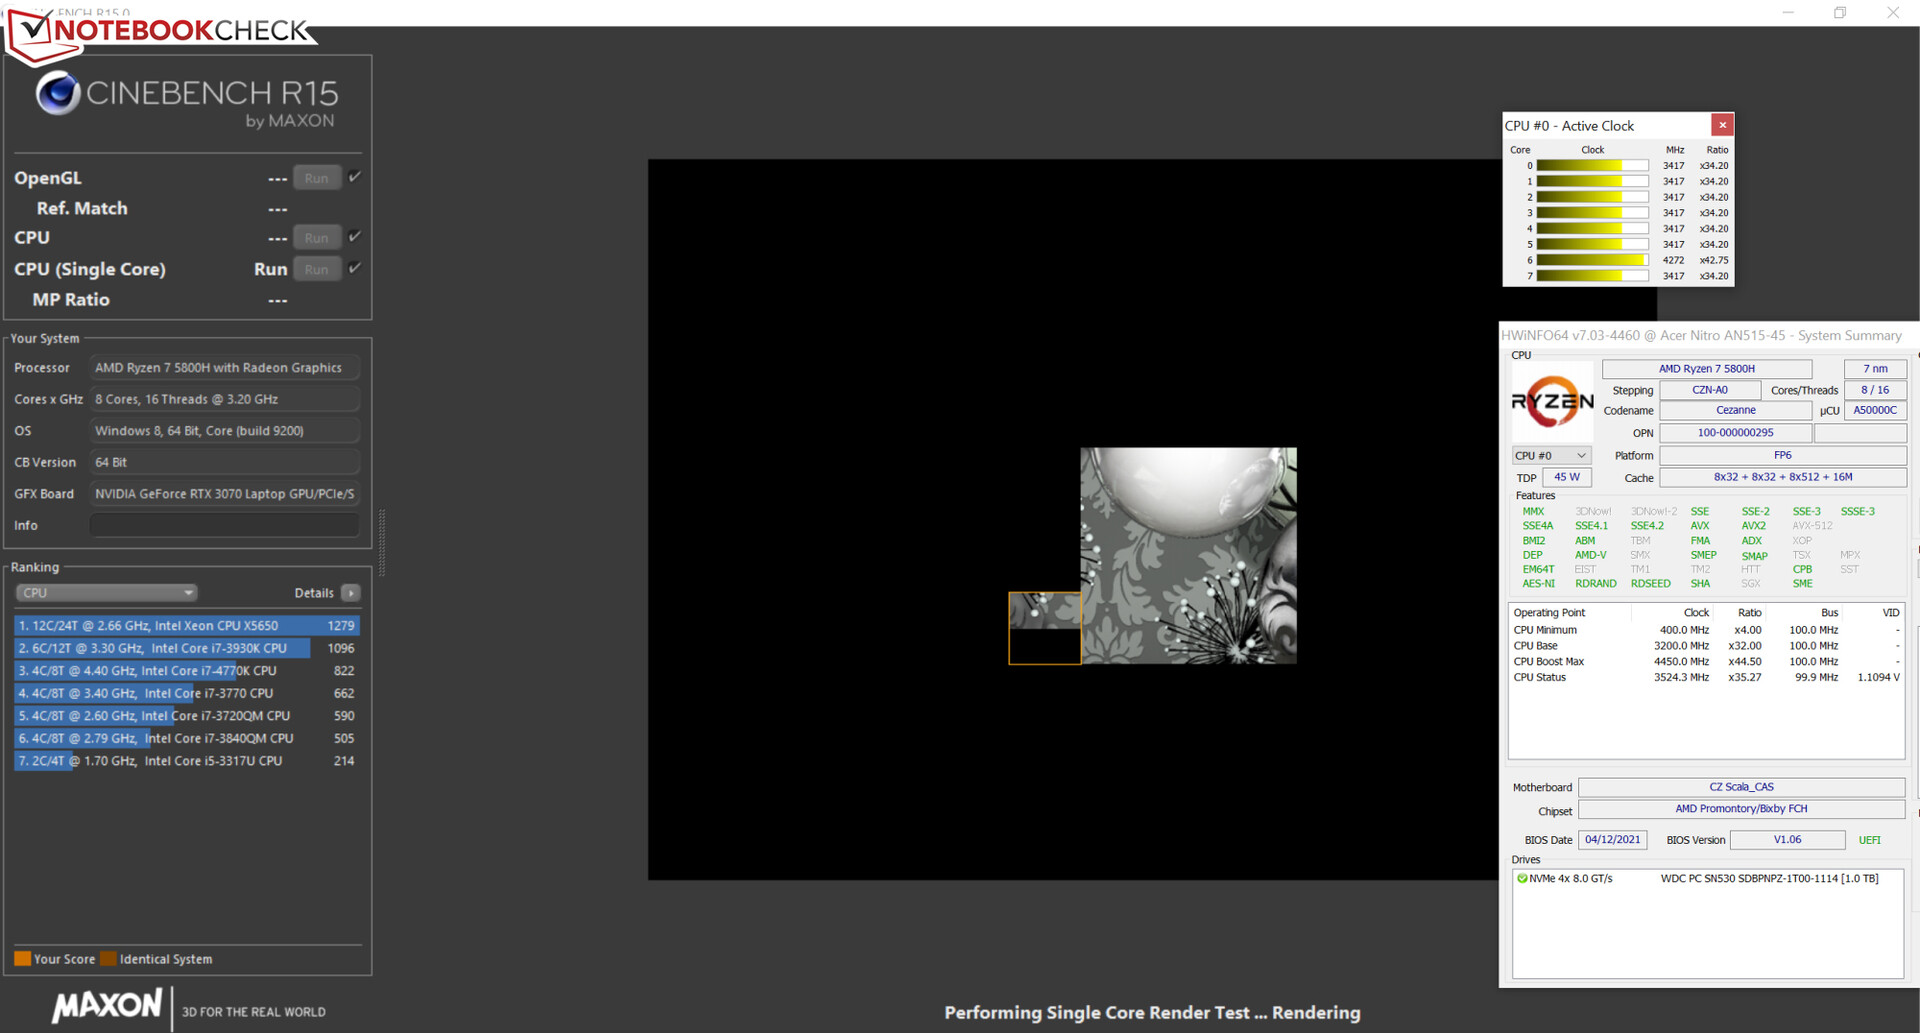
Task: Click the Info input field
Action: [225, 526]
